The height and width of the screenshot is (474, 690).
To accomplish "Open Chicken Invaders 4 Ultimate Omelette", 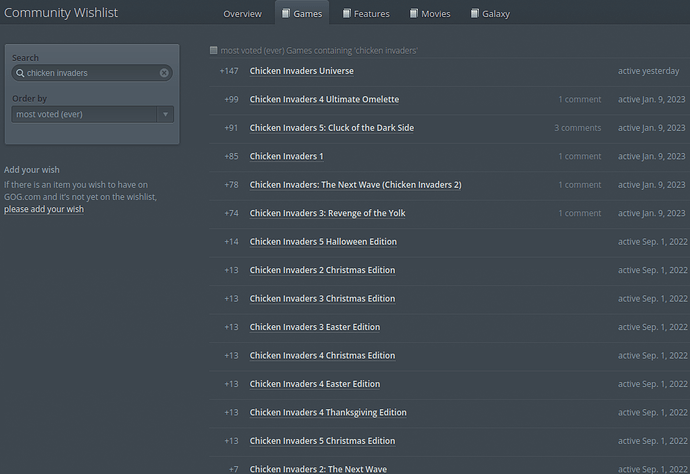I will [x=324, y=99].
